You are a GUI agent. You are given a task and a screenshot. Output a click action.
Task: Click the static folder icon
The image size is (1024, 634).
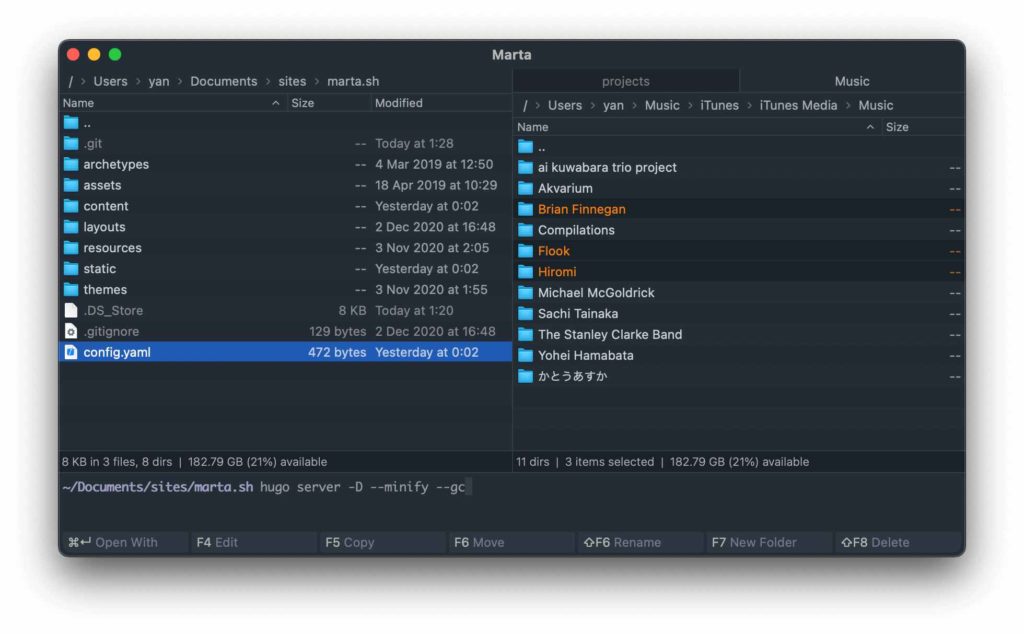[71, 269]
